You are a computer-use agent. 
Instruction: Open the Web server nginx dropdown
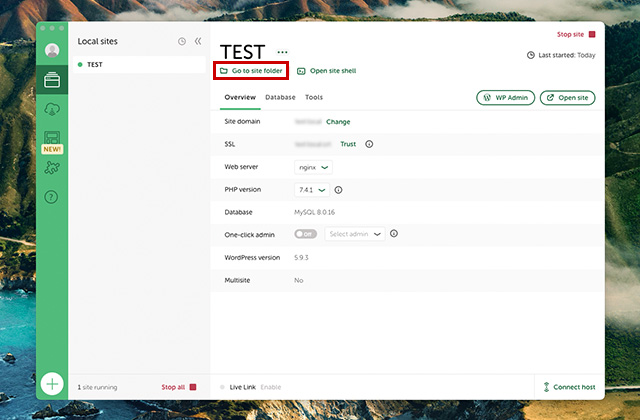point(313,167)
